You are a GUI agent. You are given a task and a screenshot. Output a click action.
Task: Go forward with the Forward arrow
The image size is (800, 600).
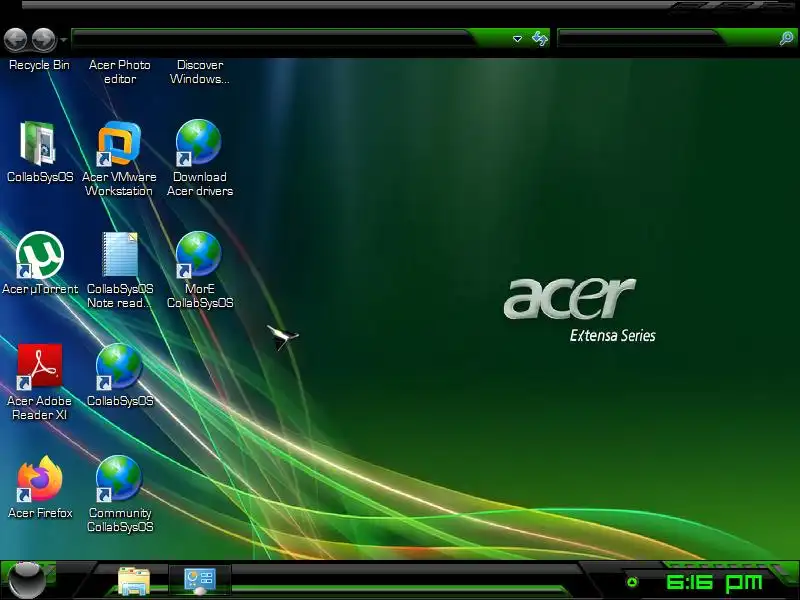coord(44,39)
